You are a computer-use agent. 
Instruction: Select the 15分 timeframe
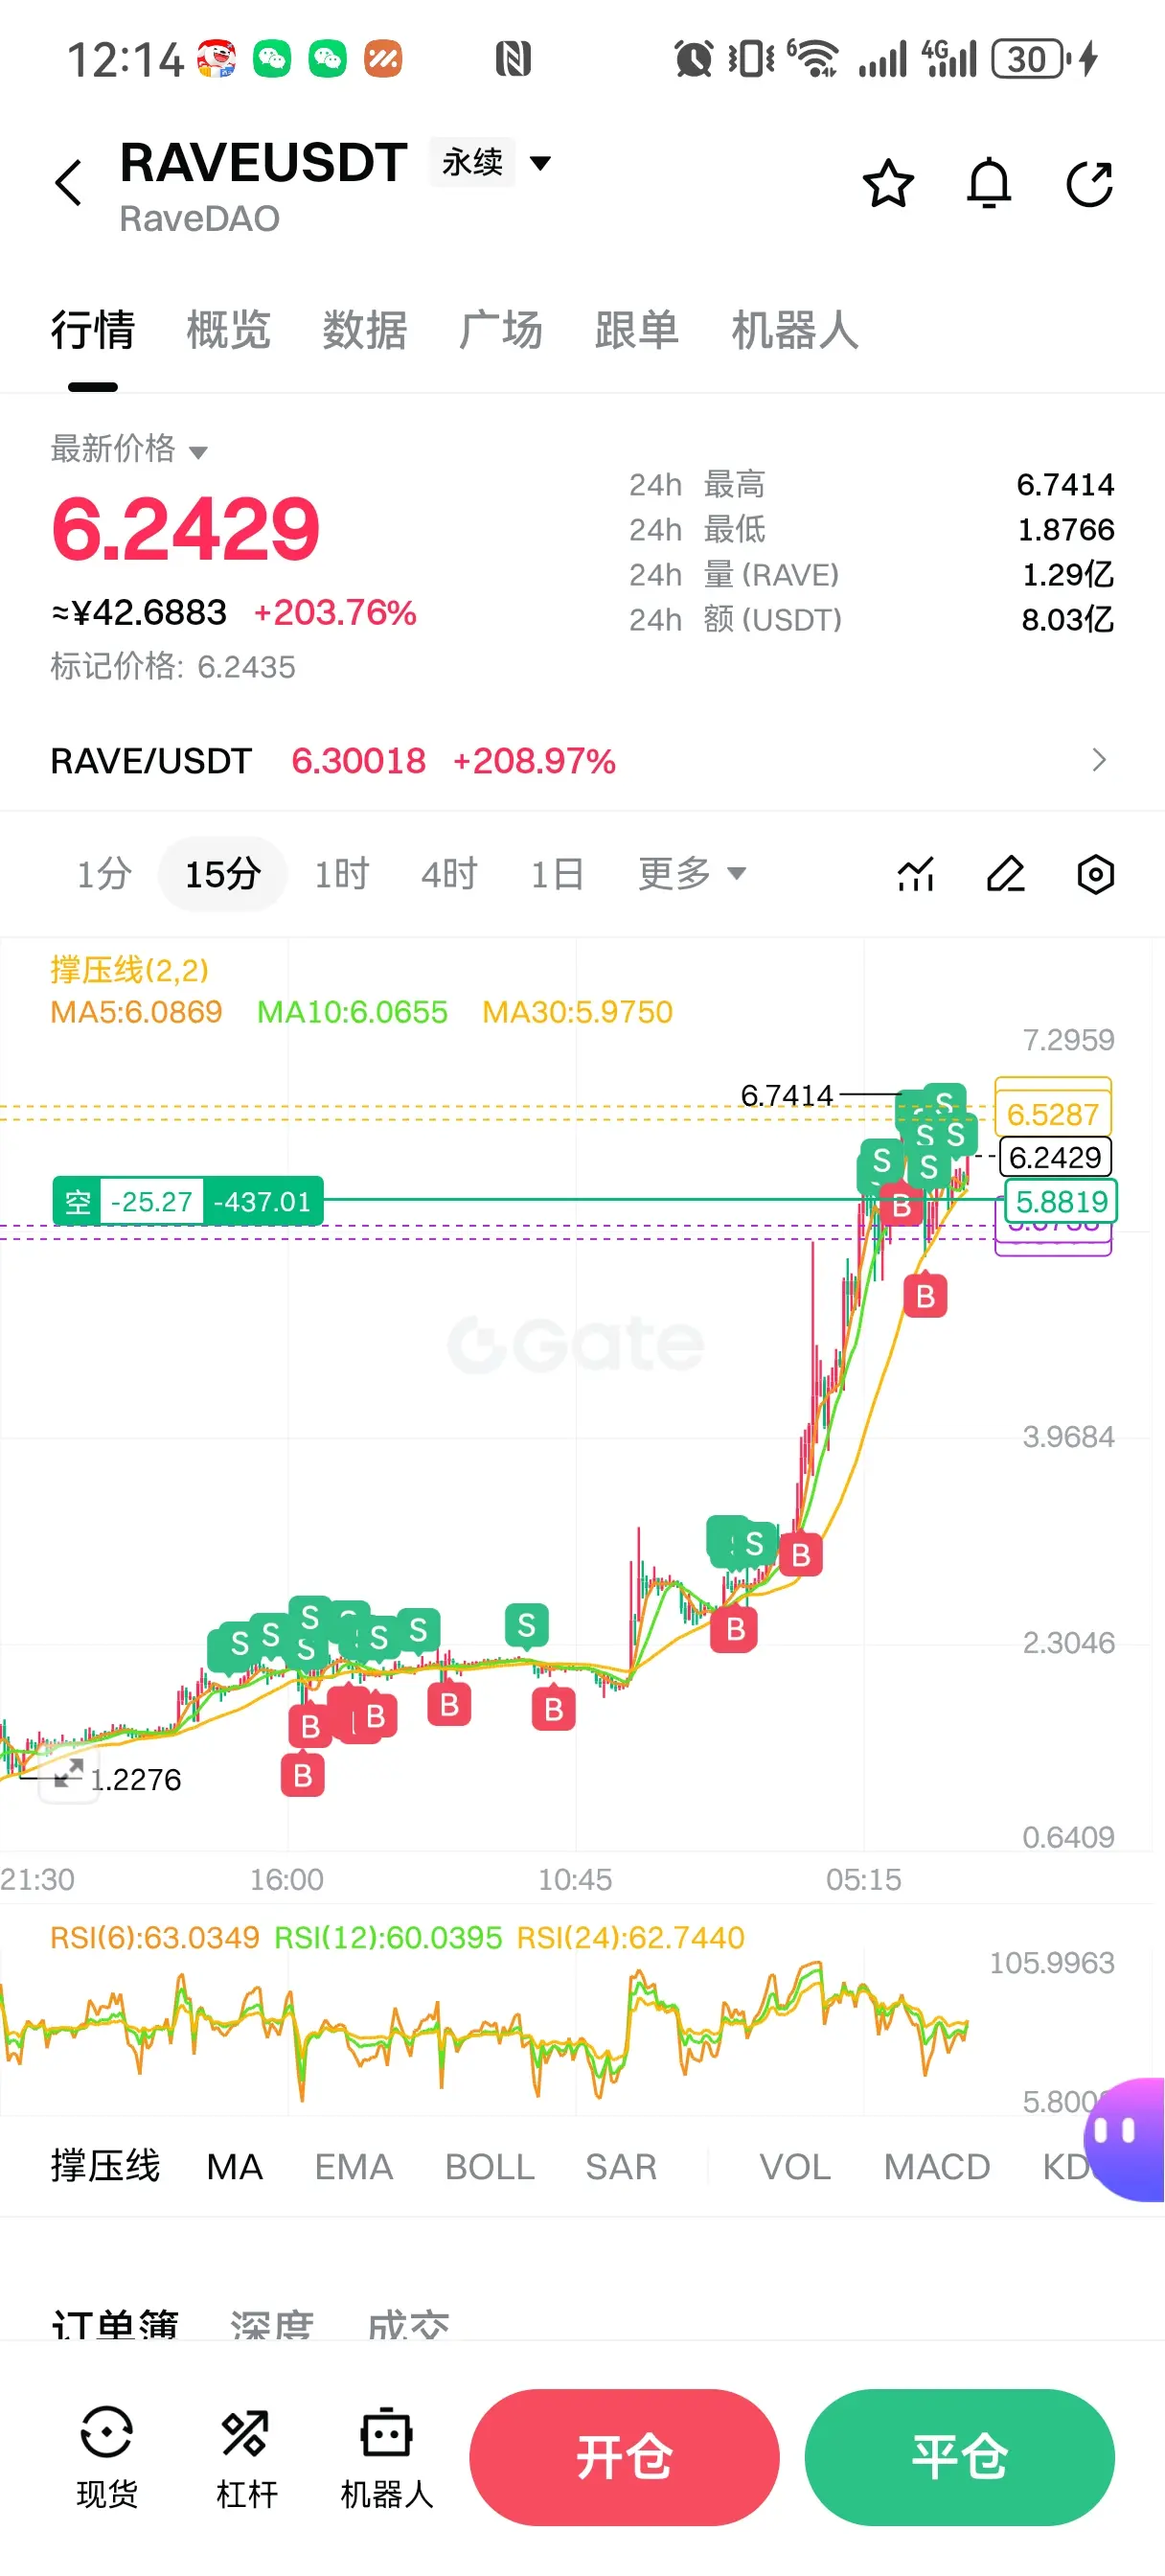(x=223, y=874)
